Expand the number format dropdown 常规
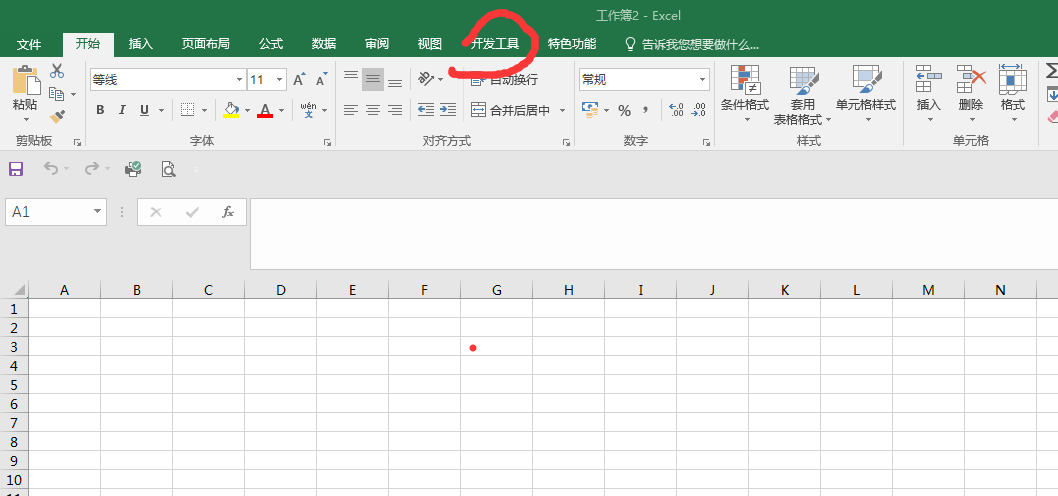This screenshot has width=1058, height=496. pyautogui.click(x=703, y=79)
